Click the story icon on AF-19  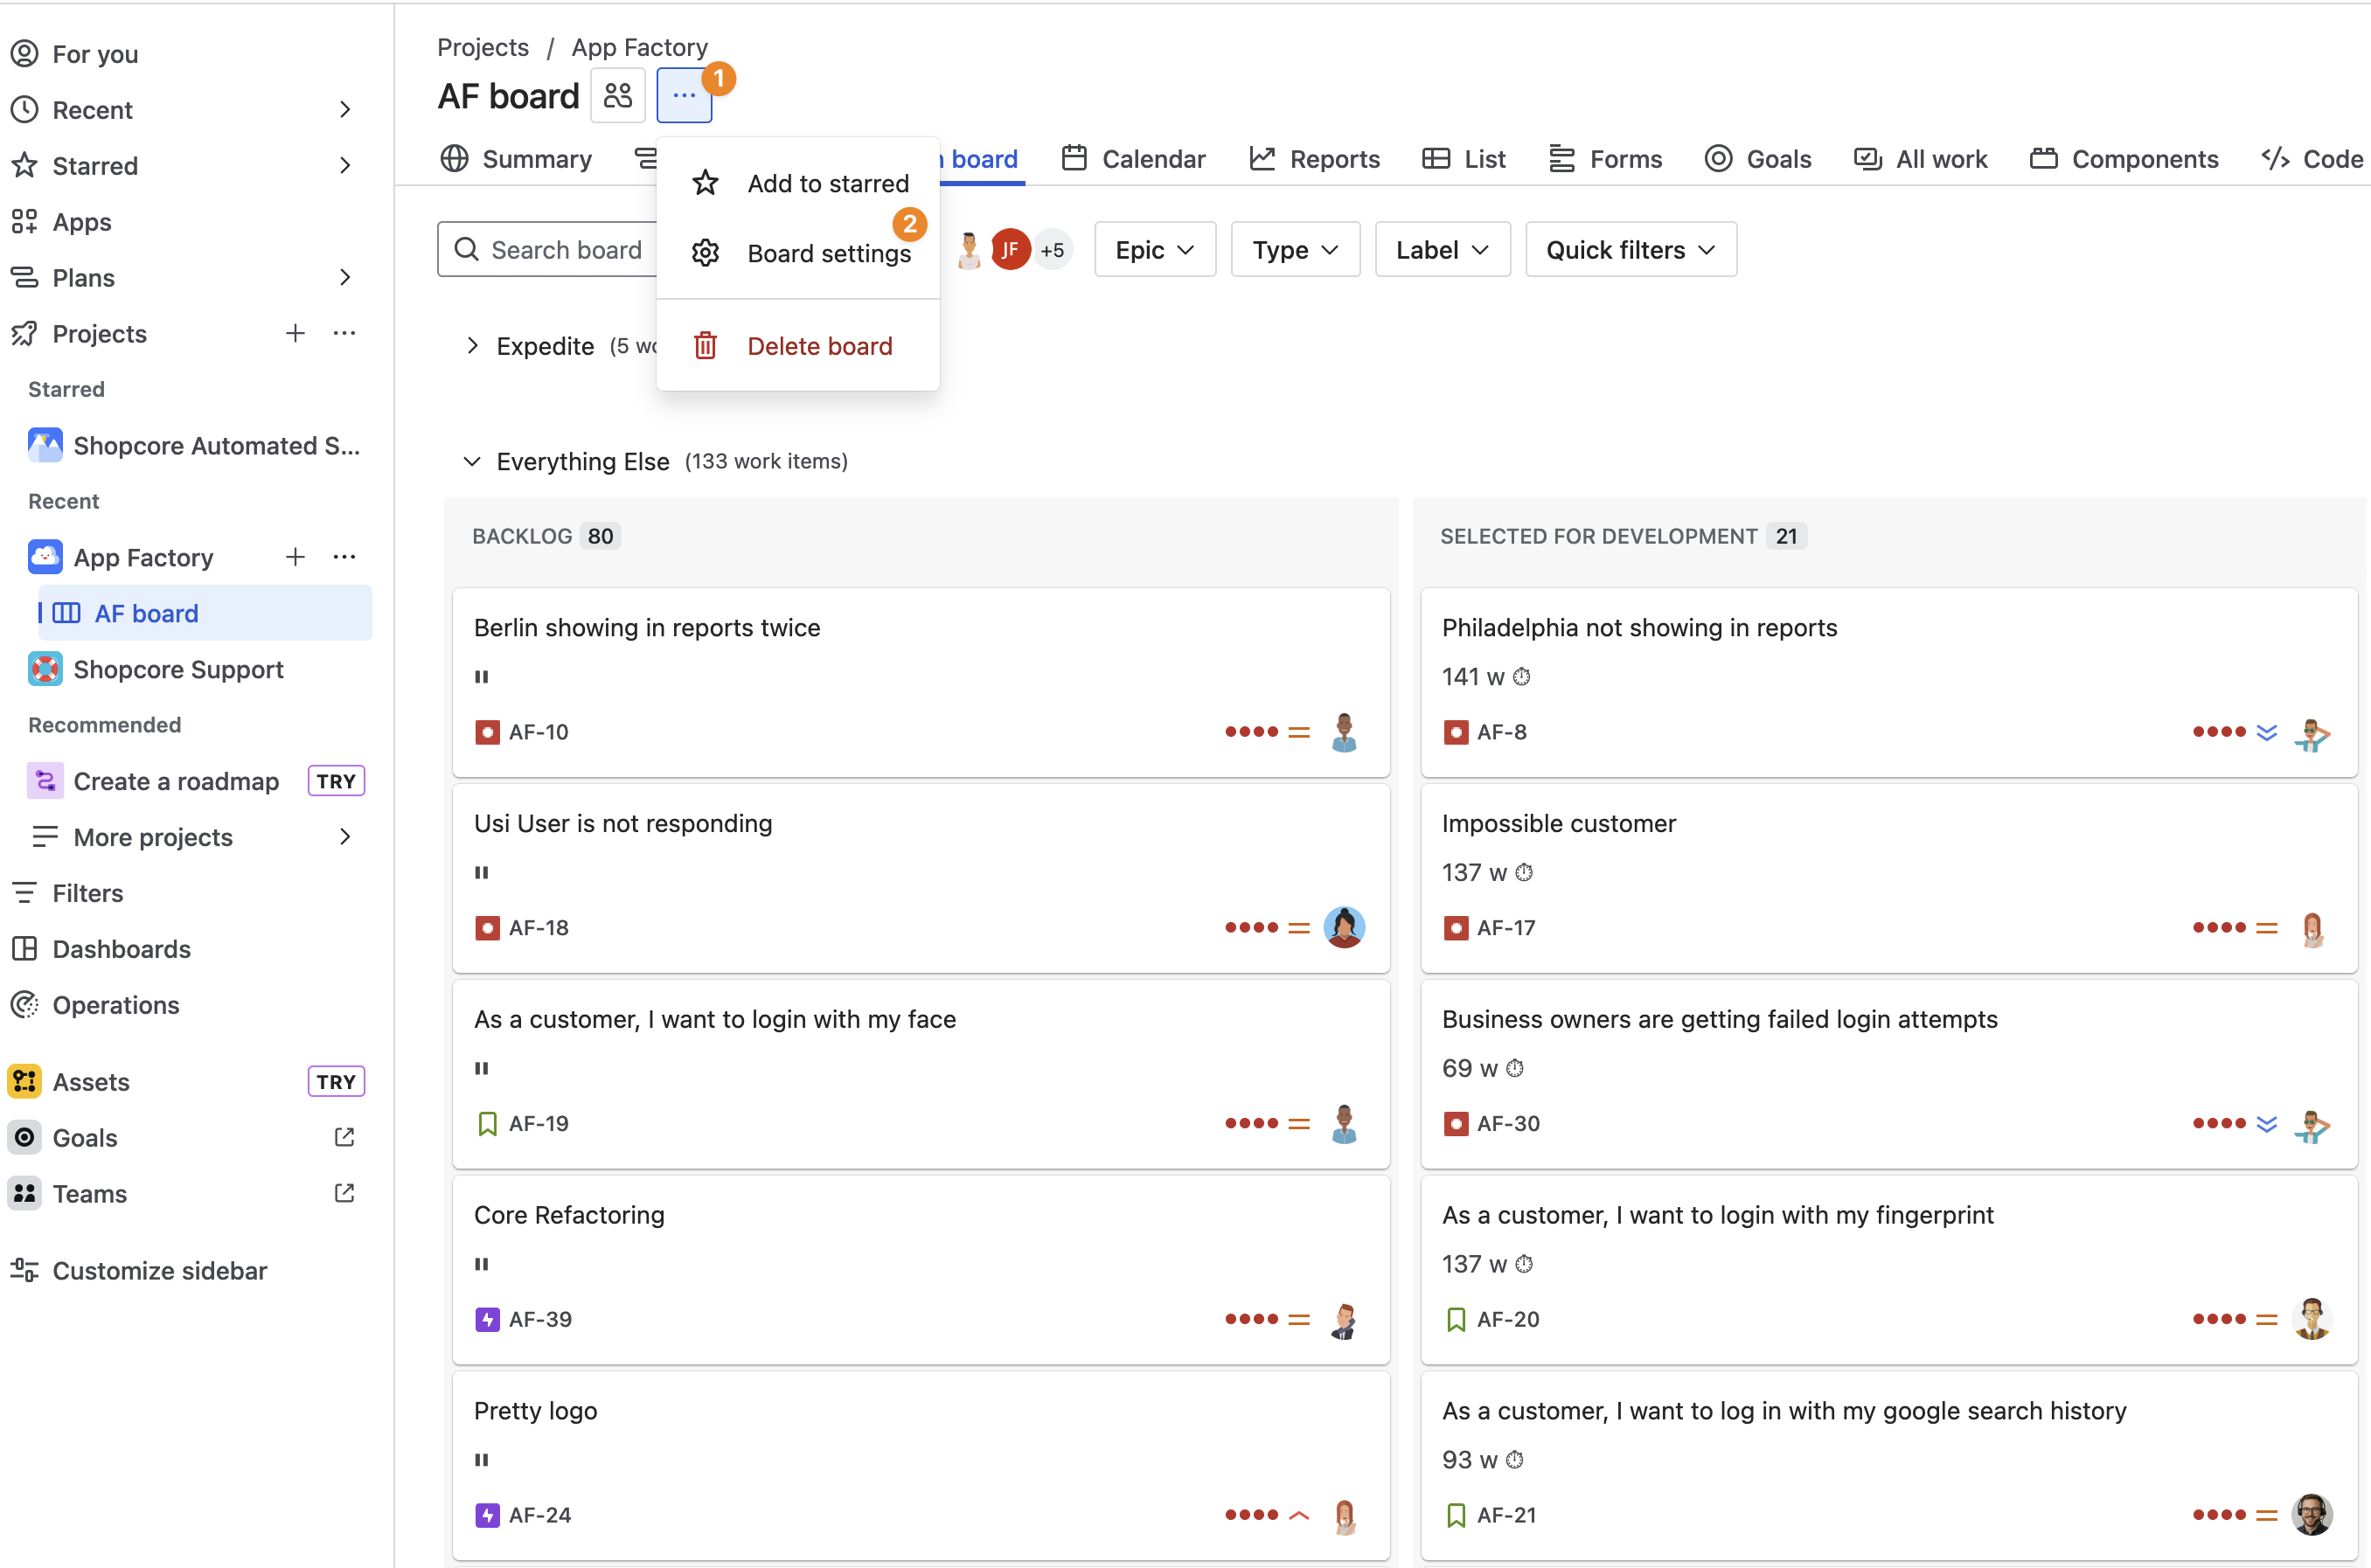tap(487, 1124)
